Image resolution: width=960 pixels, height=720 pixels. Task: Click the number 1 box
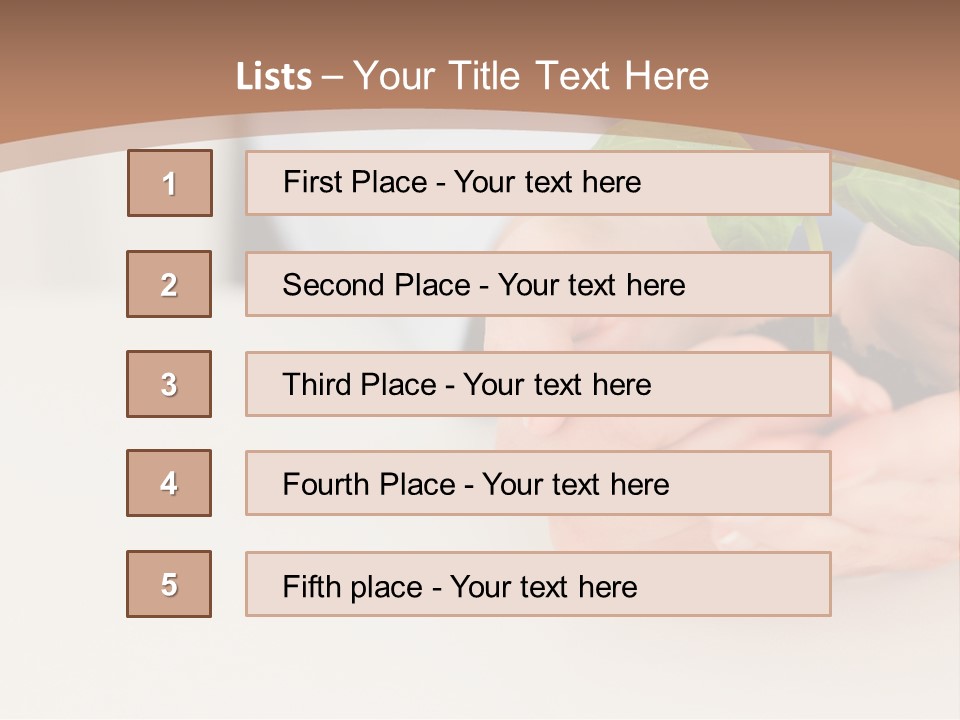[x=169, y=183]
